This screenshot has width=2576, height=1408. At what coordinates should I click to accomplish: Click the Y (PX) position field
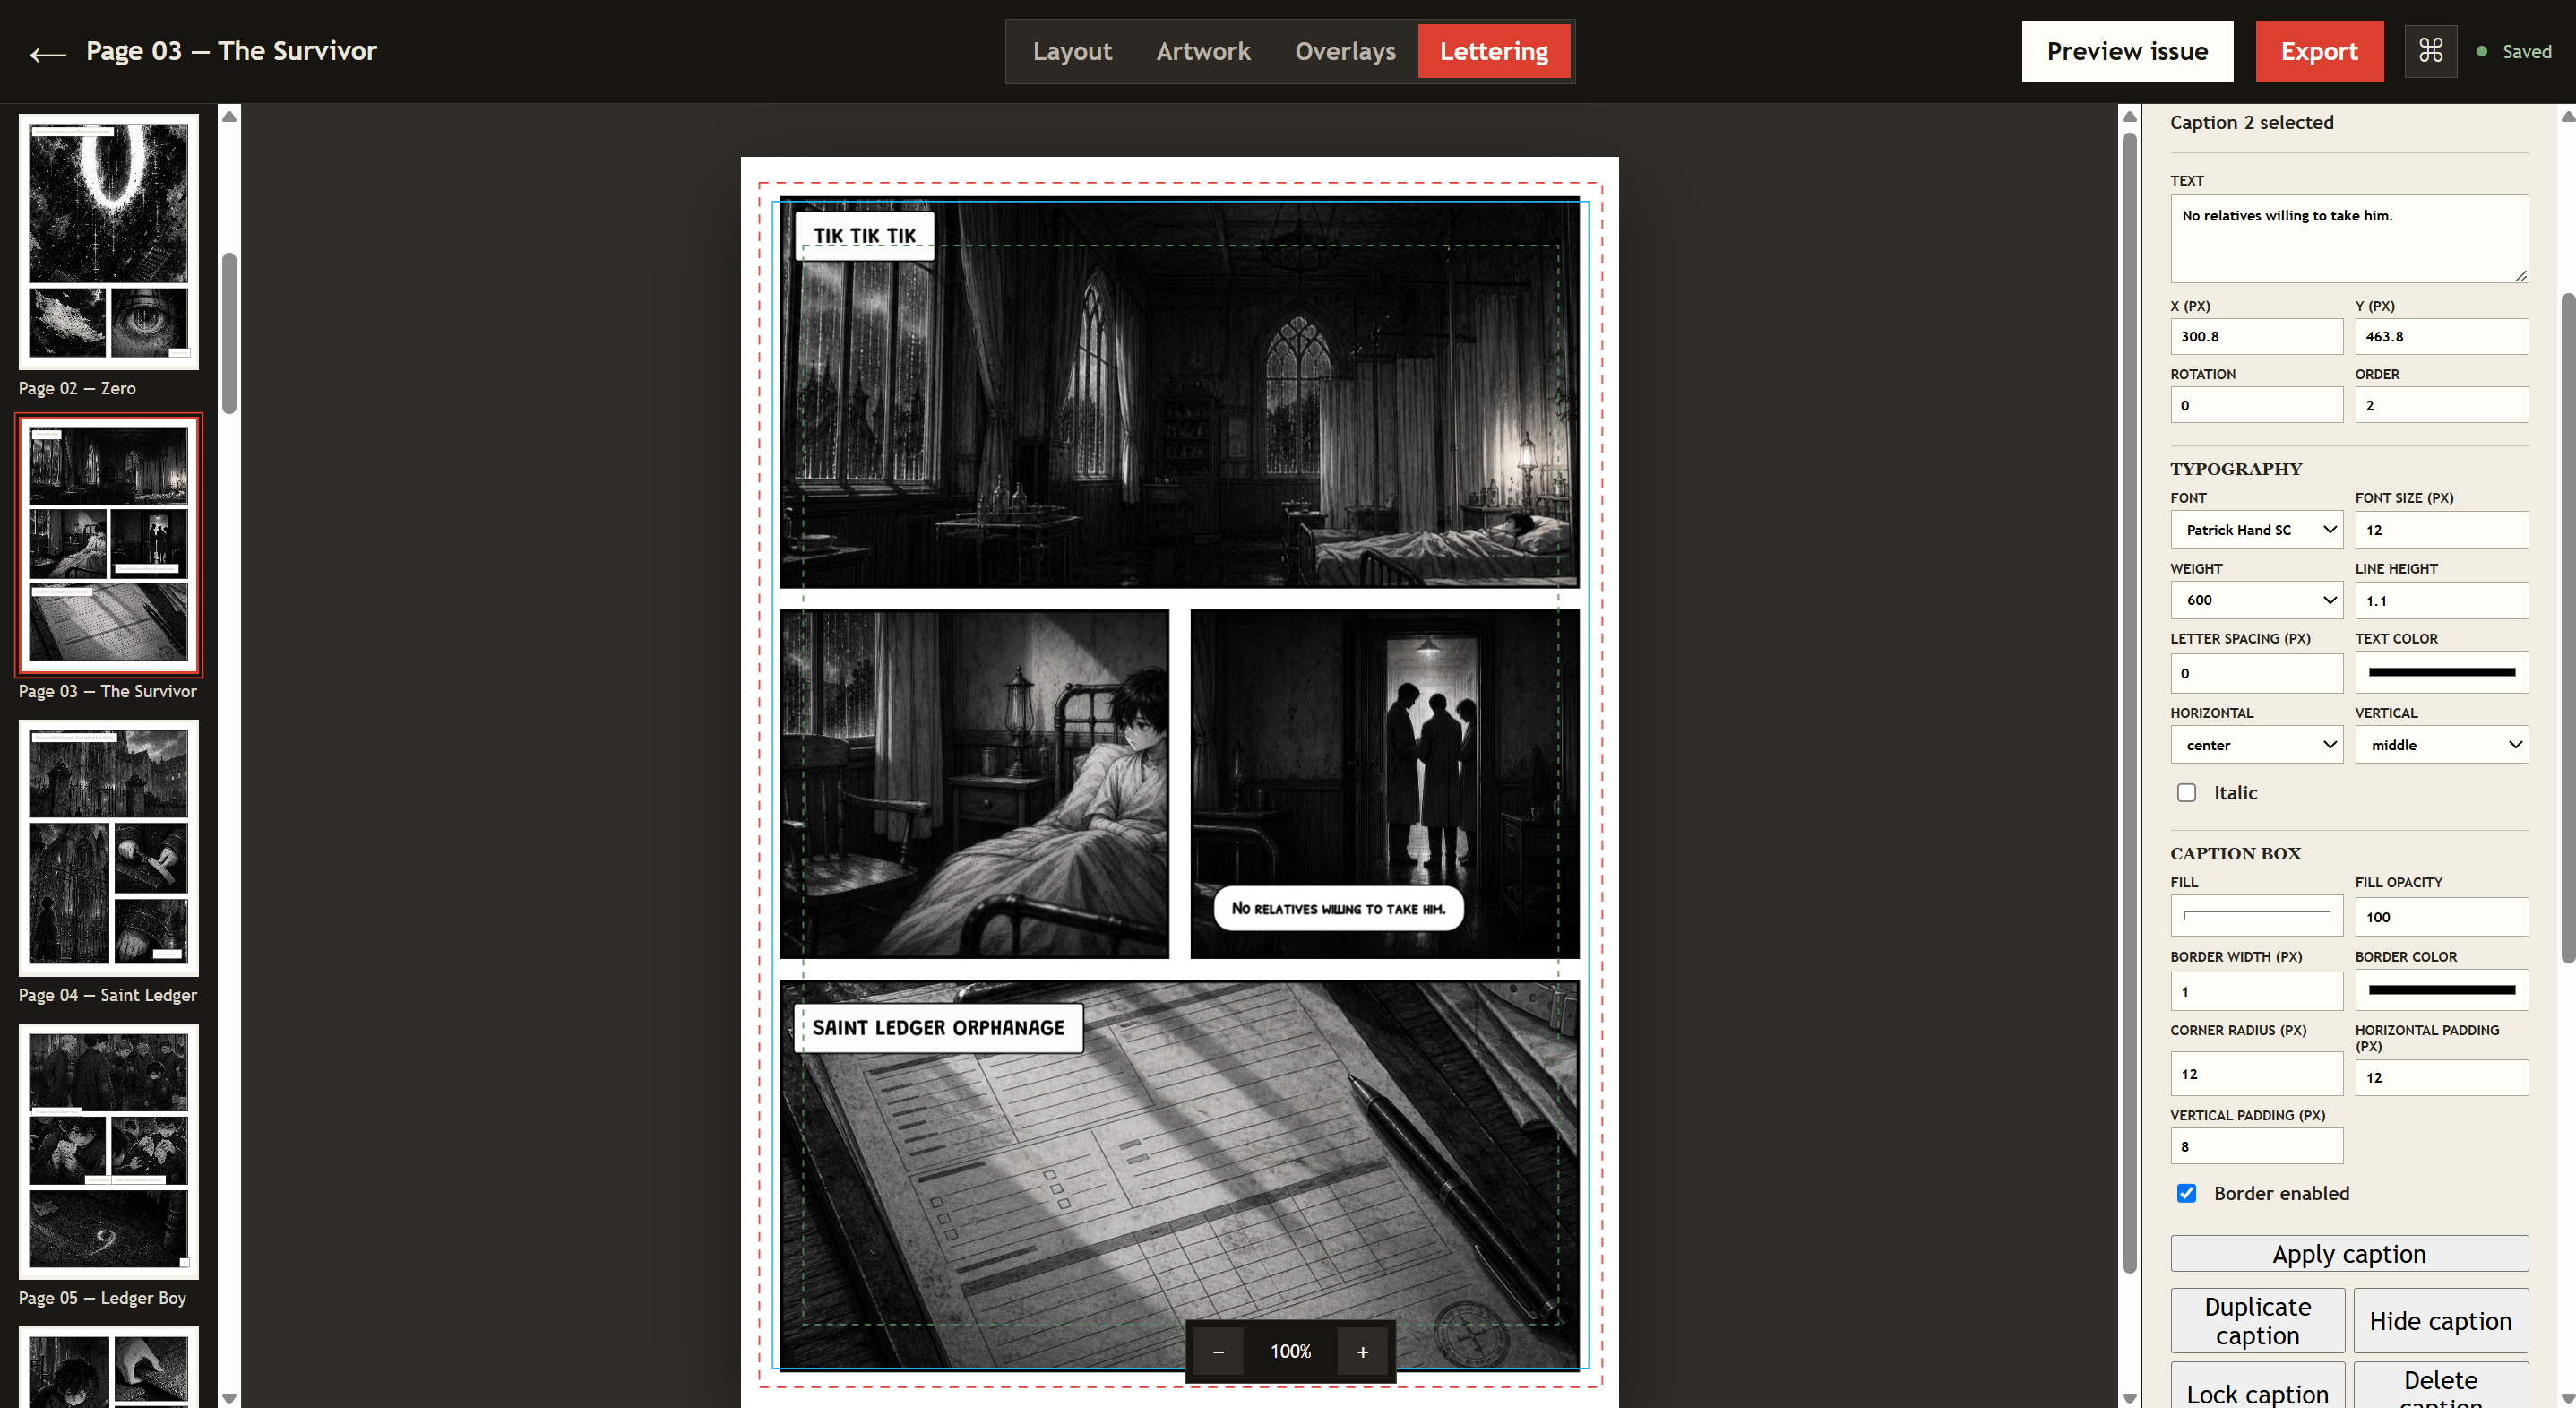(2441, 336)
